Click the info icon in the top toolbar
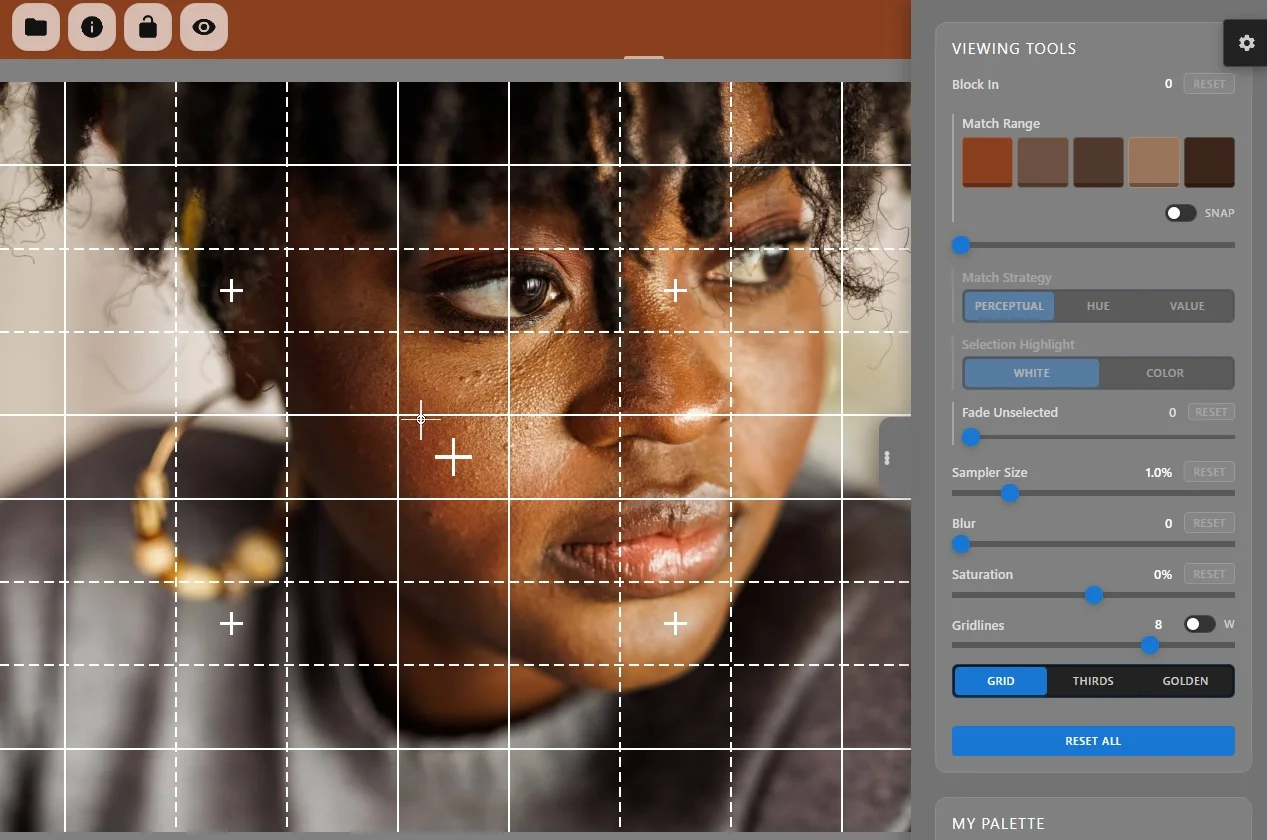The height and width of the screenshot is (840, 1267). [92, 27]
